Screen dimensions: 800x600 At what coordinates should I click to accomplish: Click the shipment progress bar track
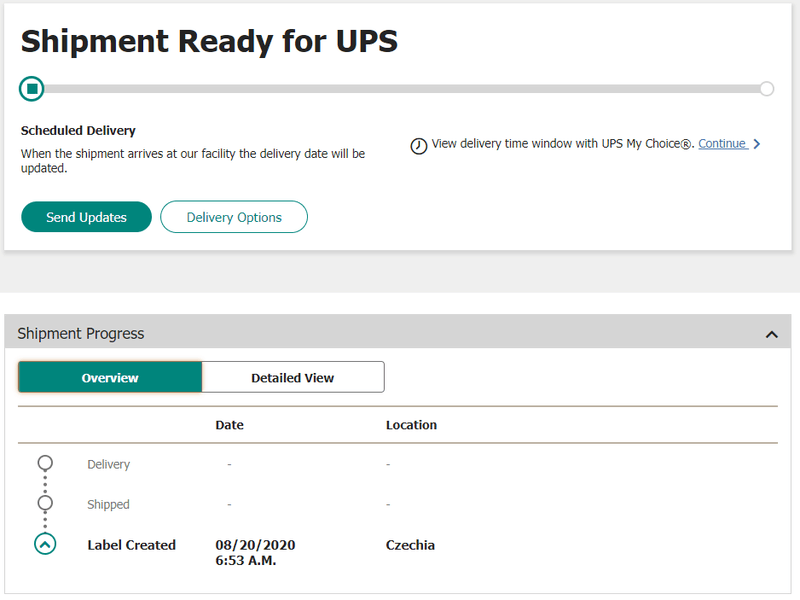400,89
